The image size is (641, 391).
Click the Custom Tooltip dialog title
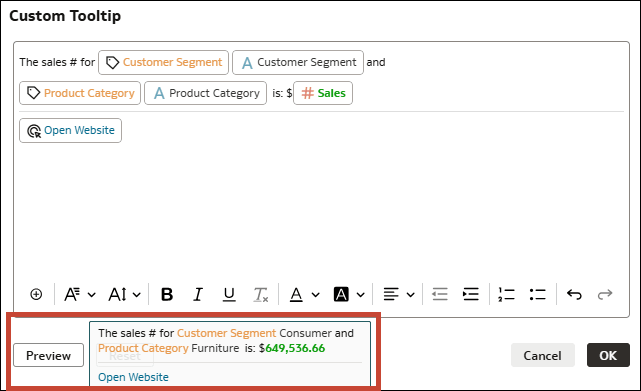coord(65,16)
